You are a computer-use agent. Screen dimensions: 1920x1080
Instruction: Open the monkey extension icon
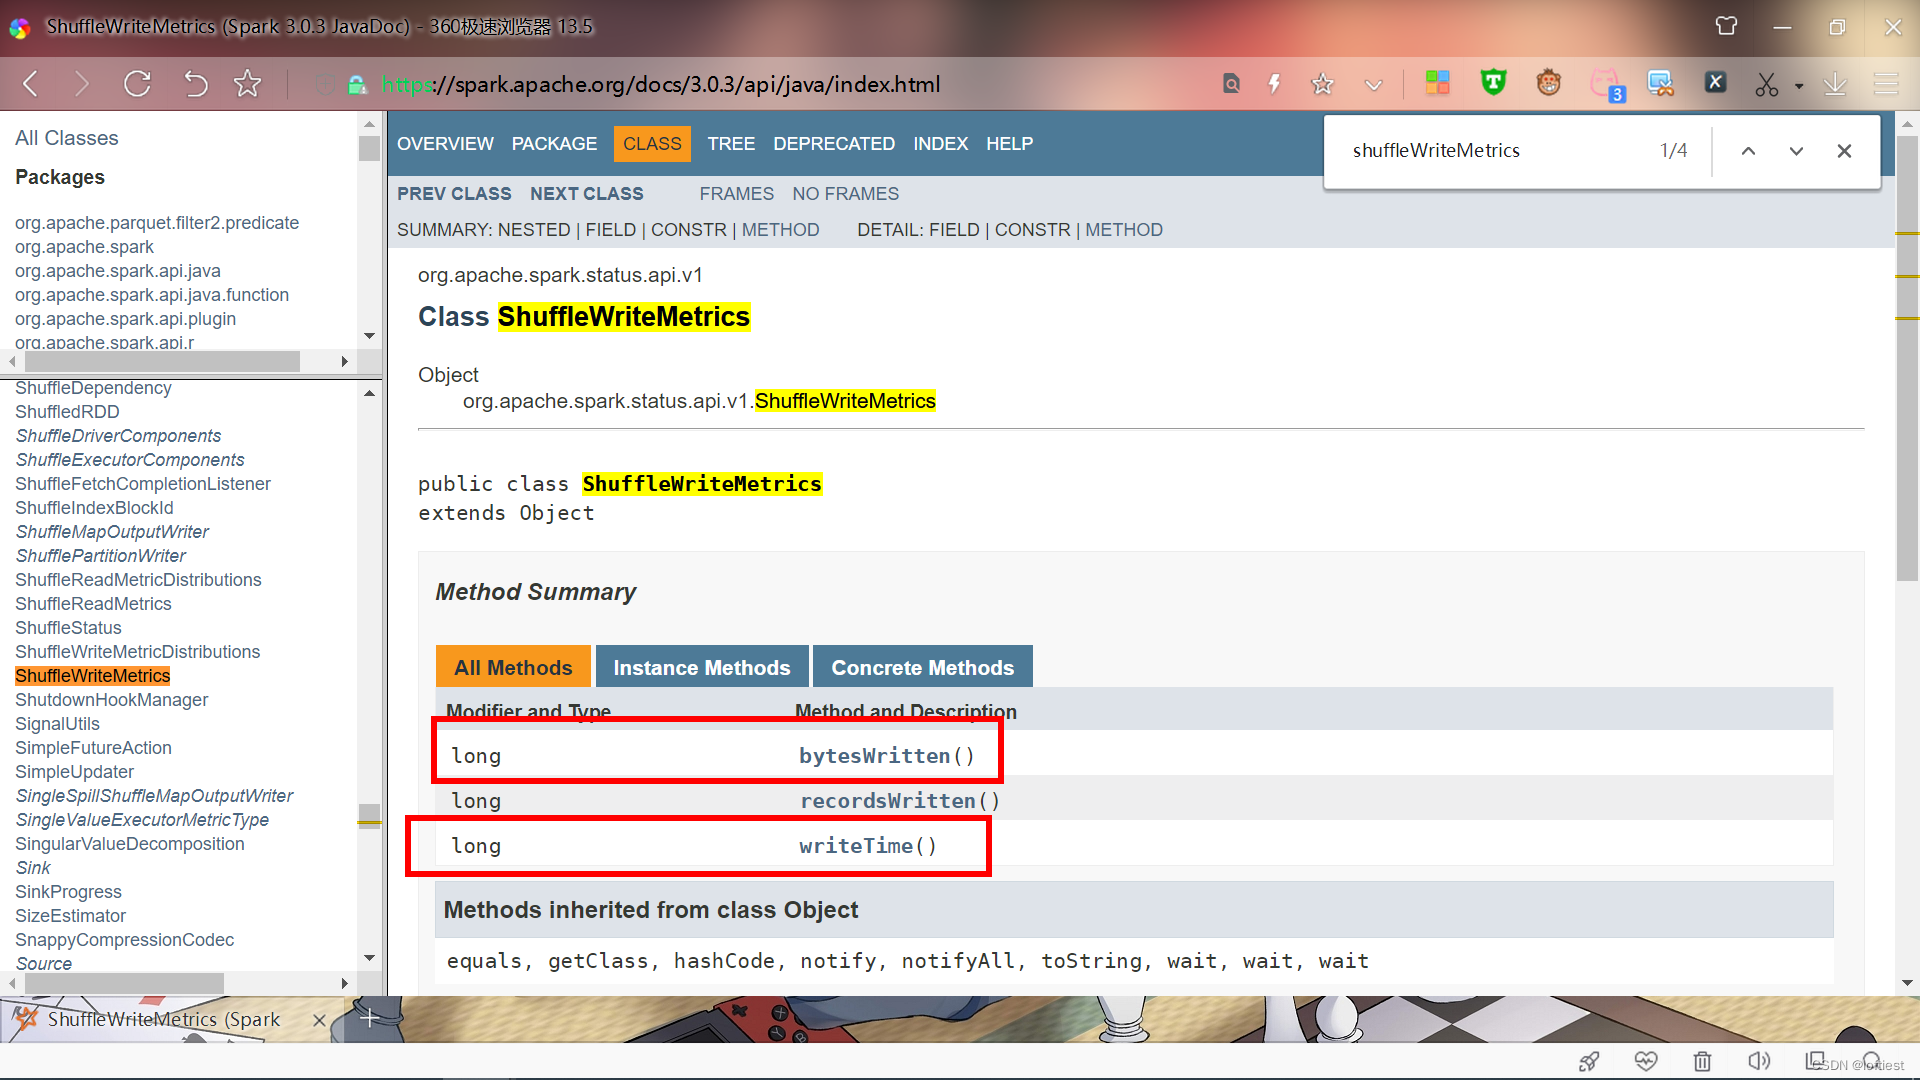point(1549,83)
